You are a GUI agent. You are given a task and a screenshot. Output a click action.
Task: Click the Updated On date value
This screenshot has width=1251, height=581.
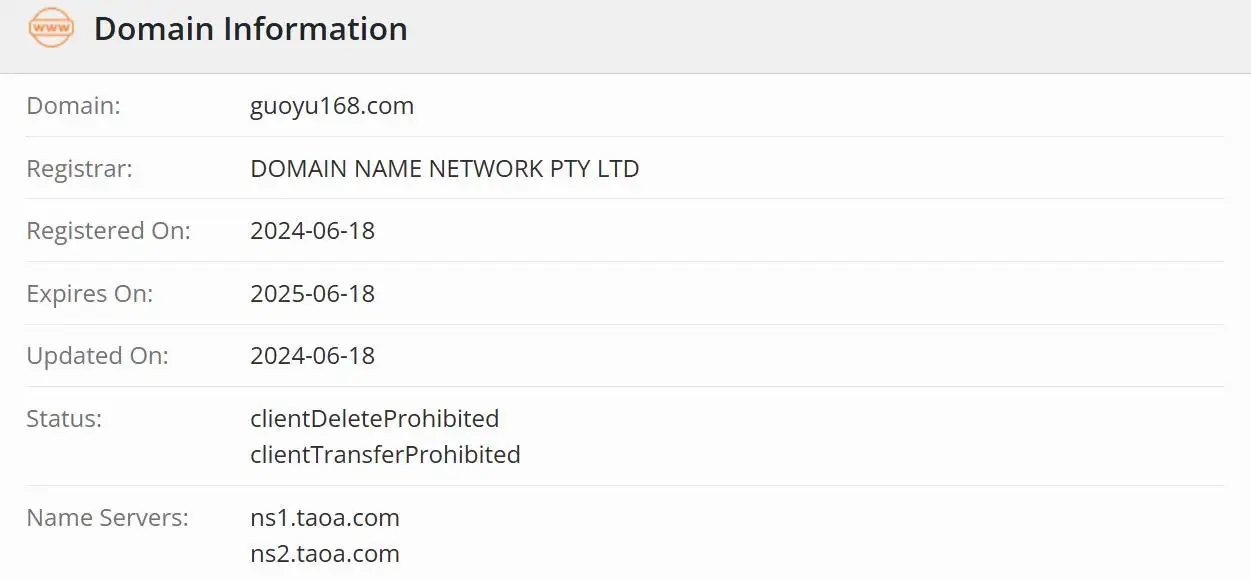click(313, 356)
